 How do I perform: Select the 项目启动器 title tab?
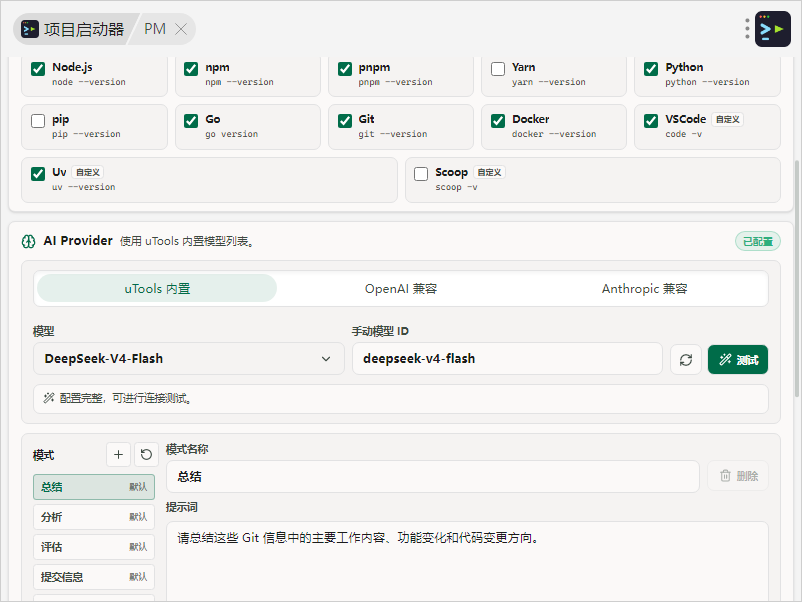click(75, 29)
